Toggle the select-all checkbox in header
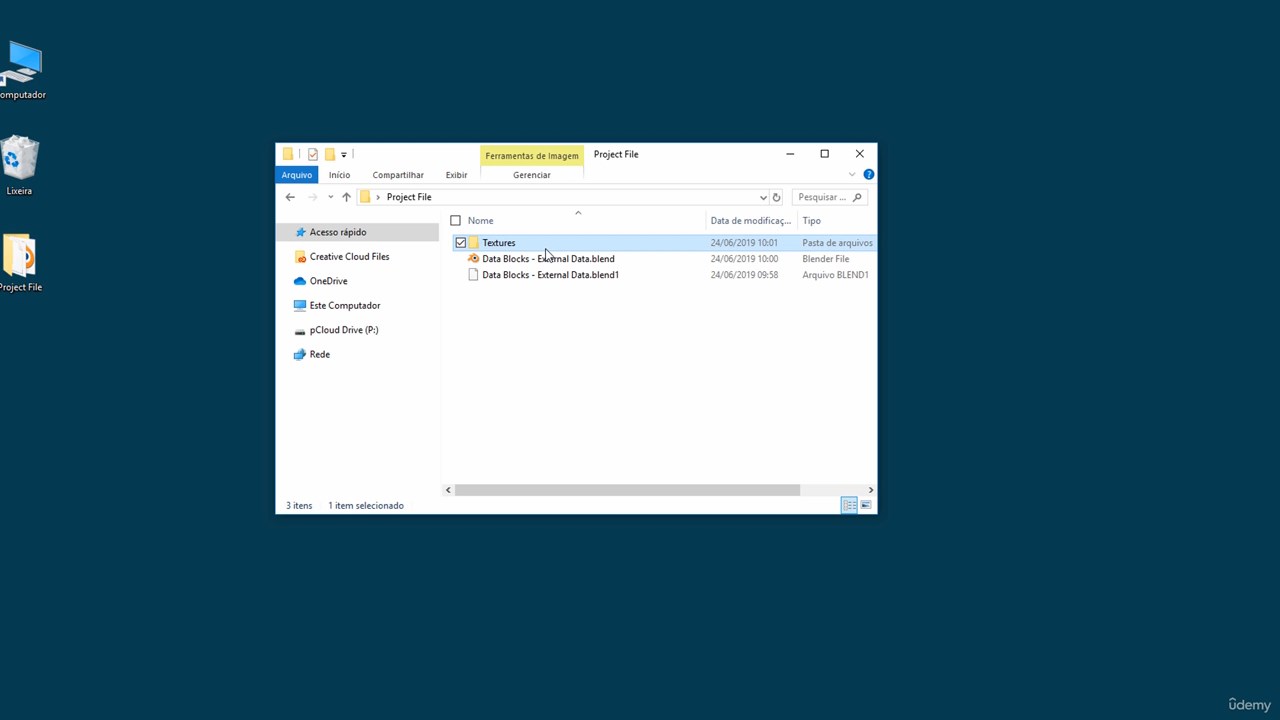The height and width of the screenshot is (720, 1280). (456, 221)
